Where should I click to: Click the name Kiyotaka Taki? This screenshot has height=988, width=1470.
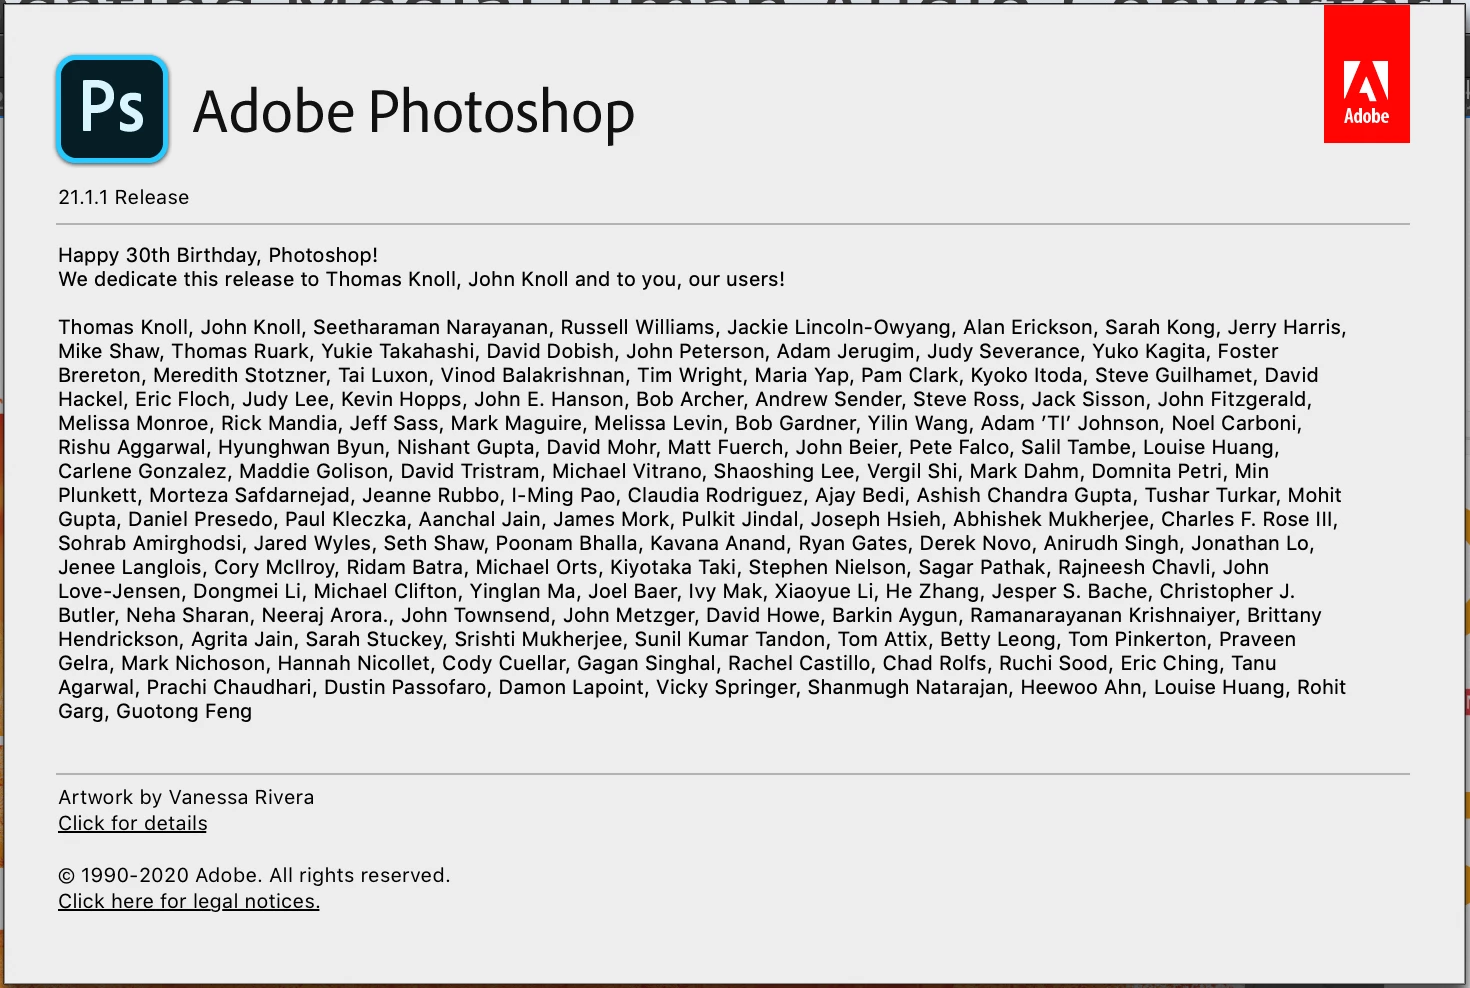click(673, 567)
